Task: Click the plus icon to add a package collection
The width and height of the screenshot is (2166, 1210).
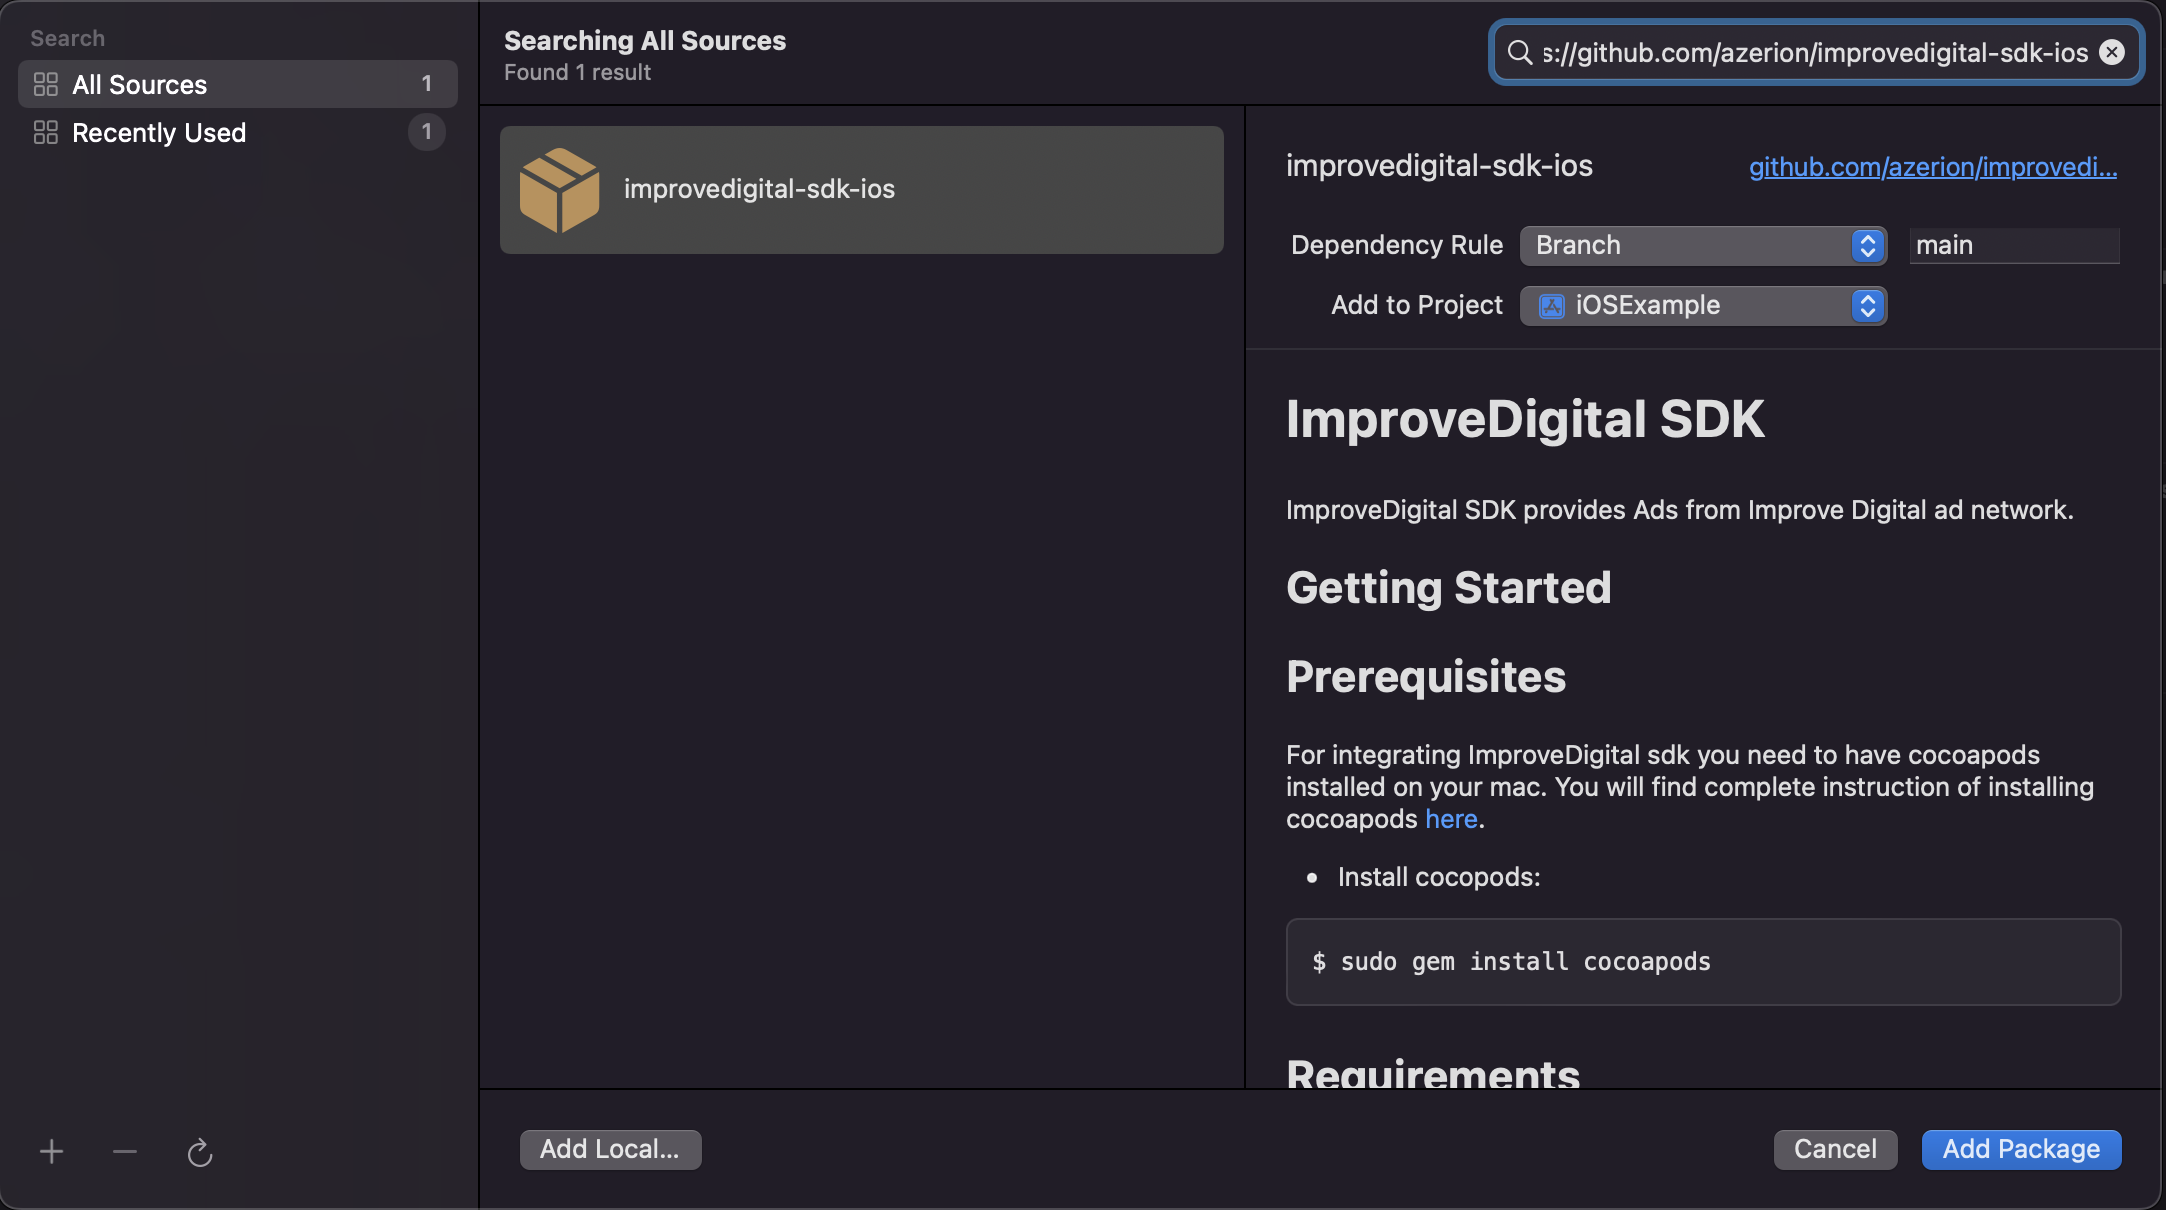Action: (x=51, y=1152)
